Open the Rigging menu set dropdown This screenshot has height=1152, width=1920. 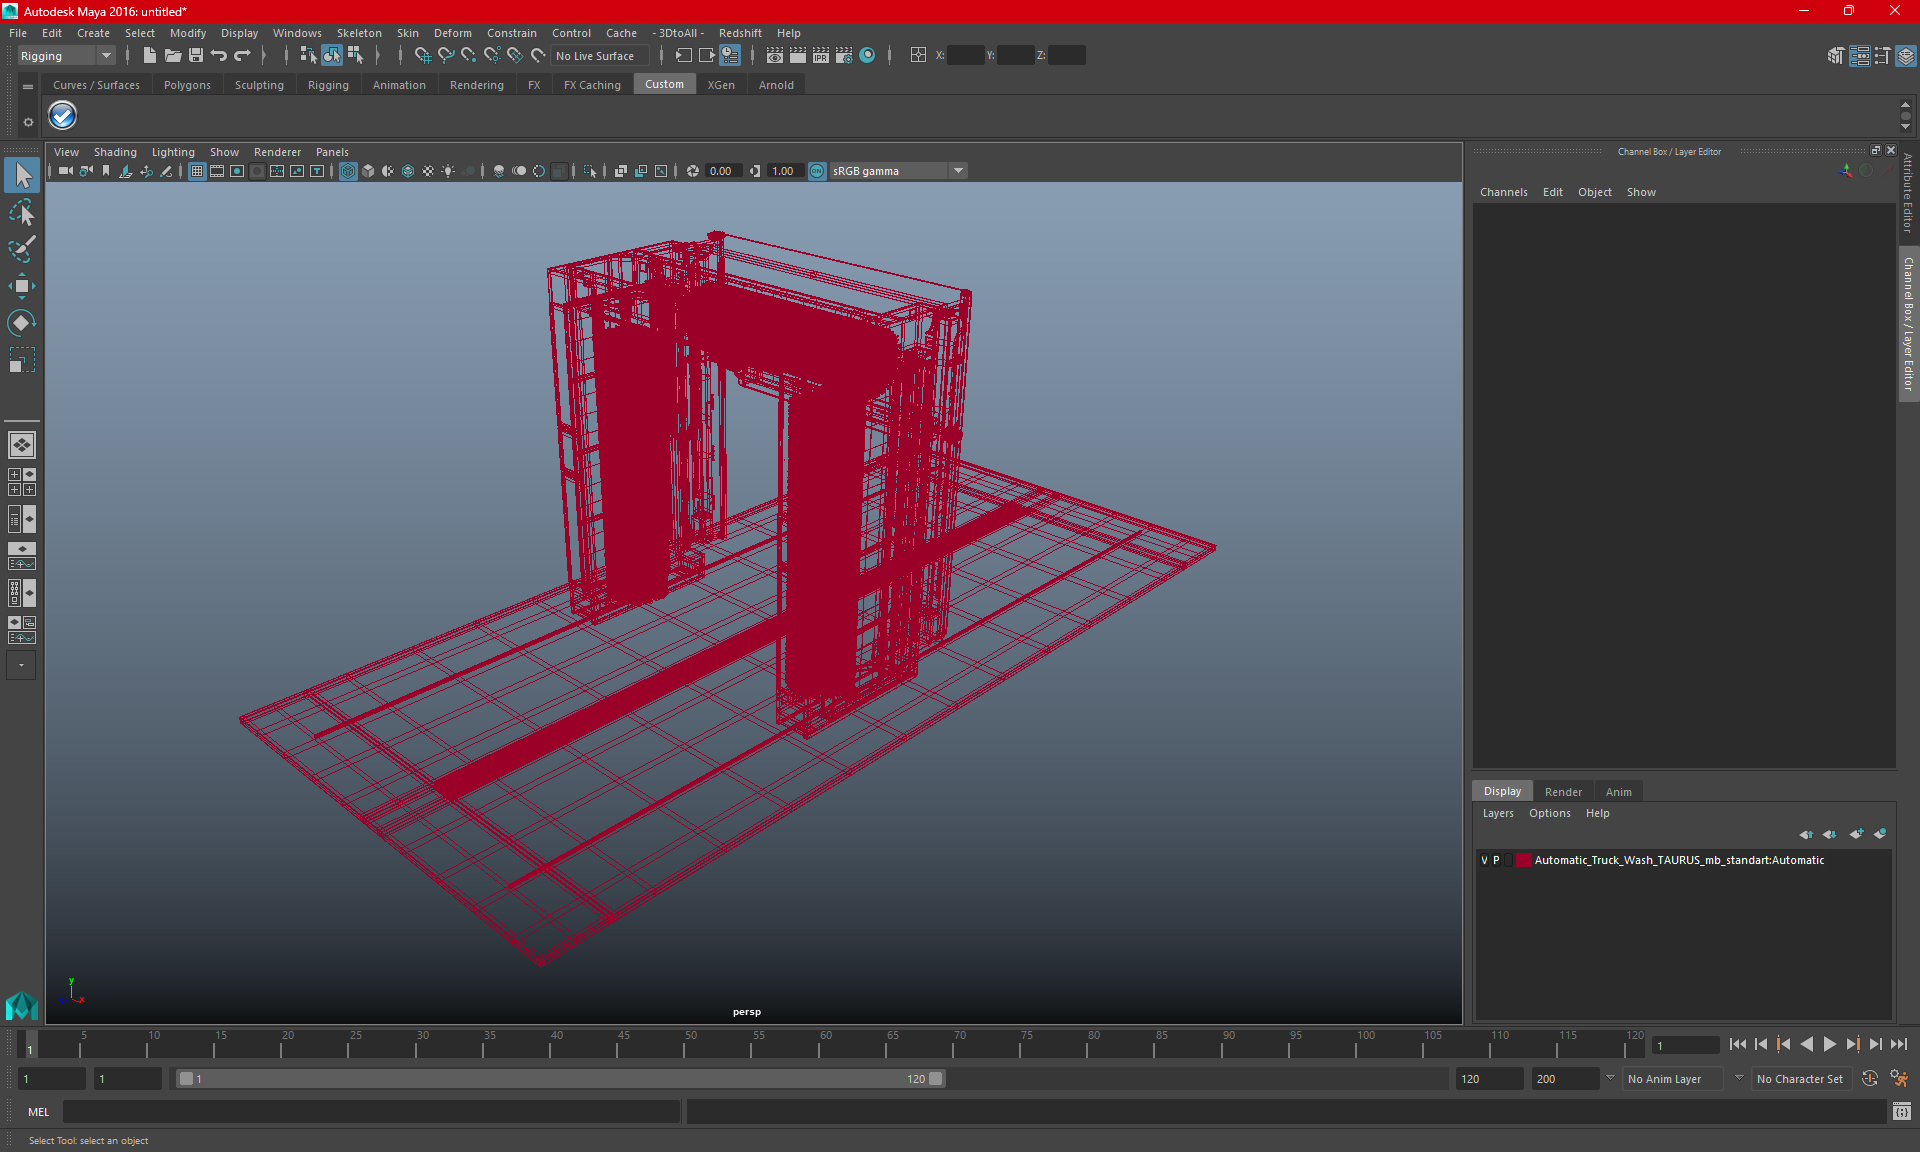coord(65,56)
